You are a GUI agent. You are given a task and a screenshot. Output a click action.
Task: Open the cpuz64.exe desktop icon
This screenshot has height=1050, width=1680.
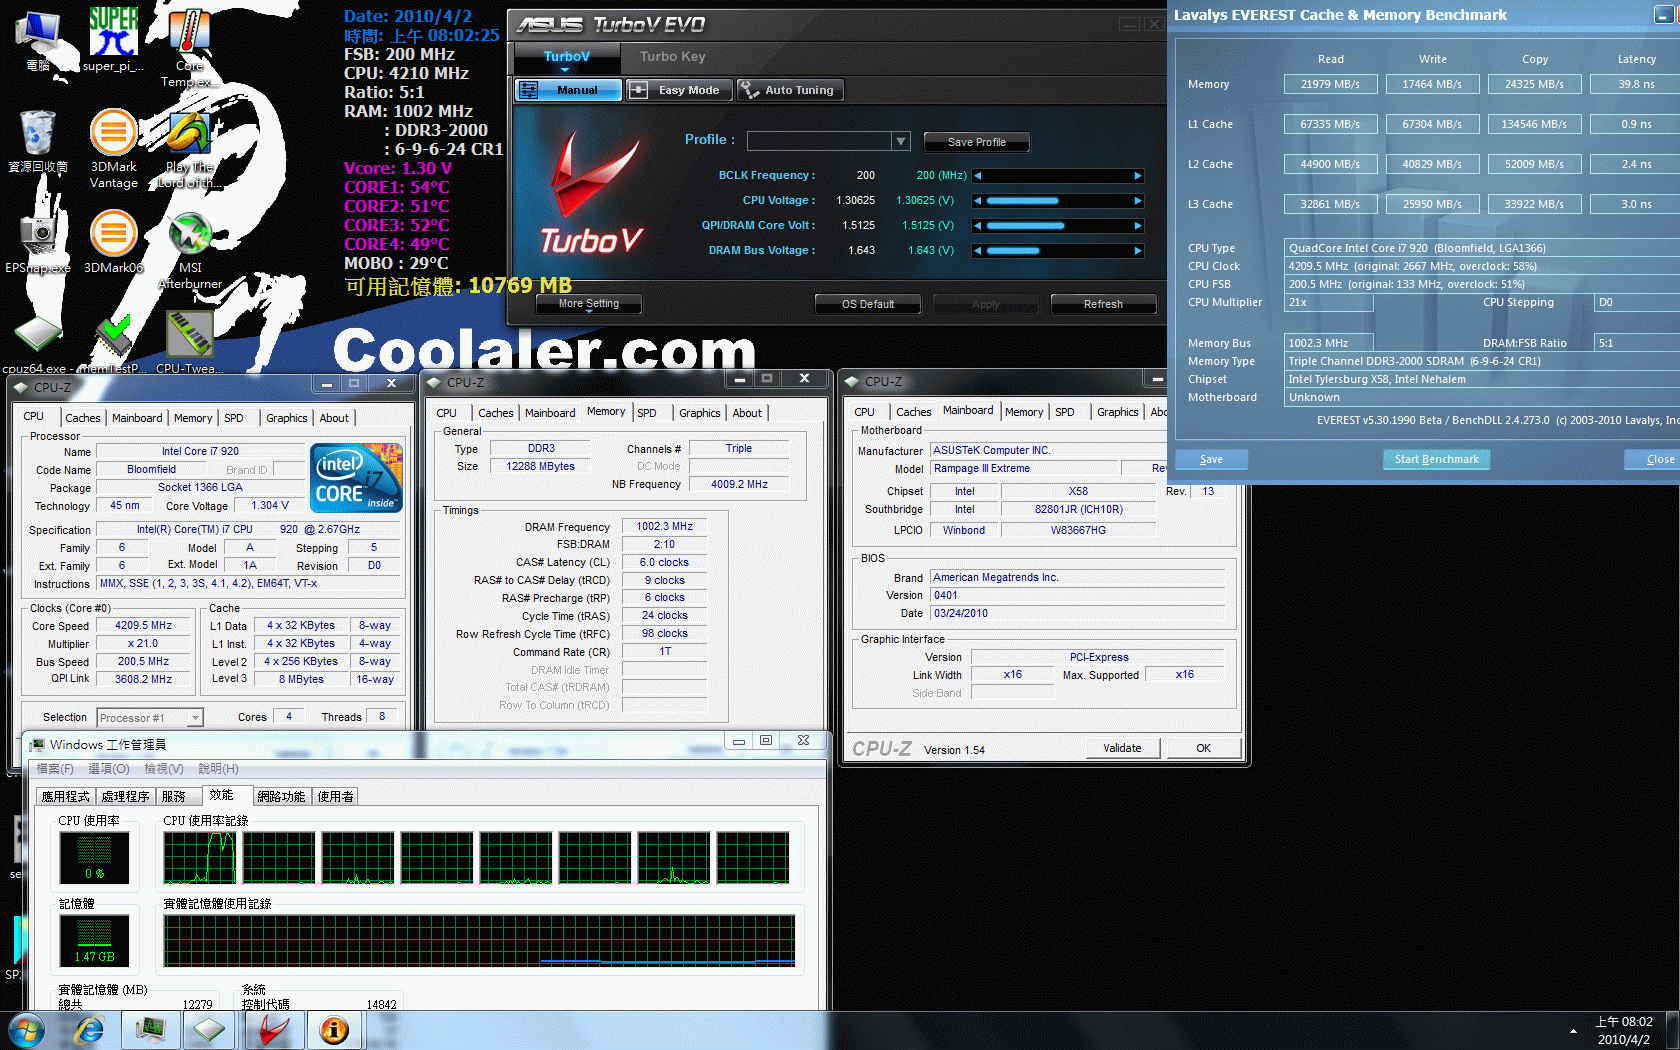point(36,343)
